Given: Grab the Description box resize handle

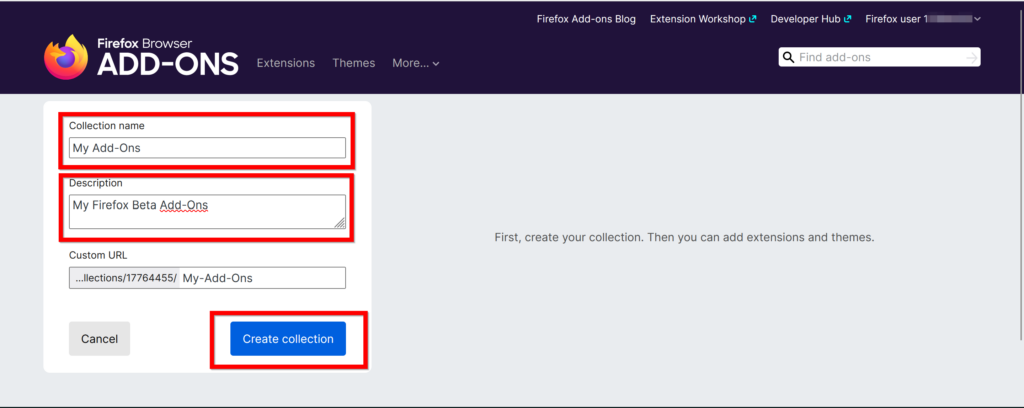Looking at the screenshot, I should (x=340, y=223).
